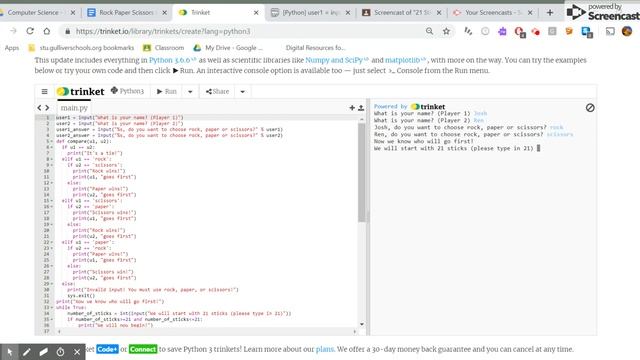
Task: Open the My Drive - Google bookmark
Action: 228,48
